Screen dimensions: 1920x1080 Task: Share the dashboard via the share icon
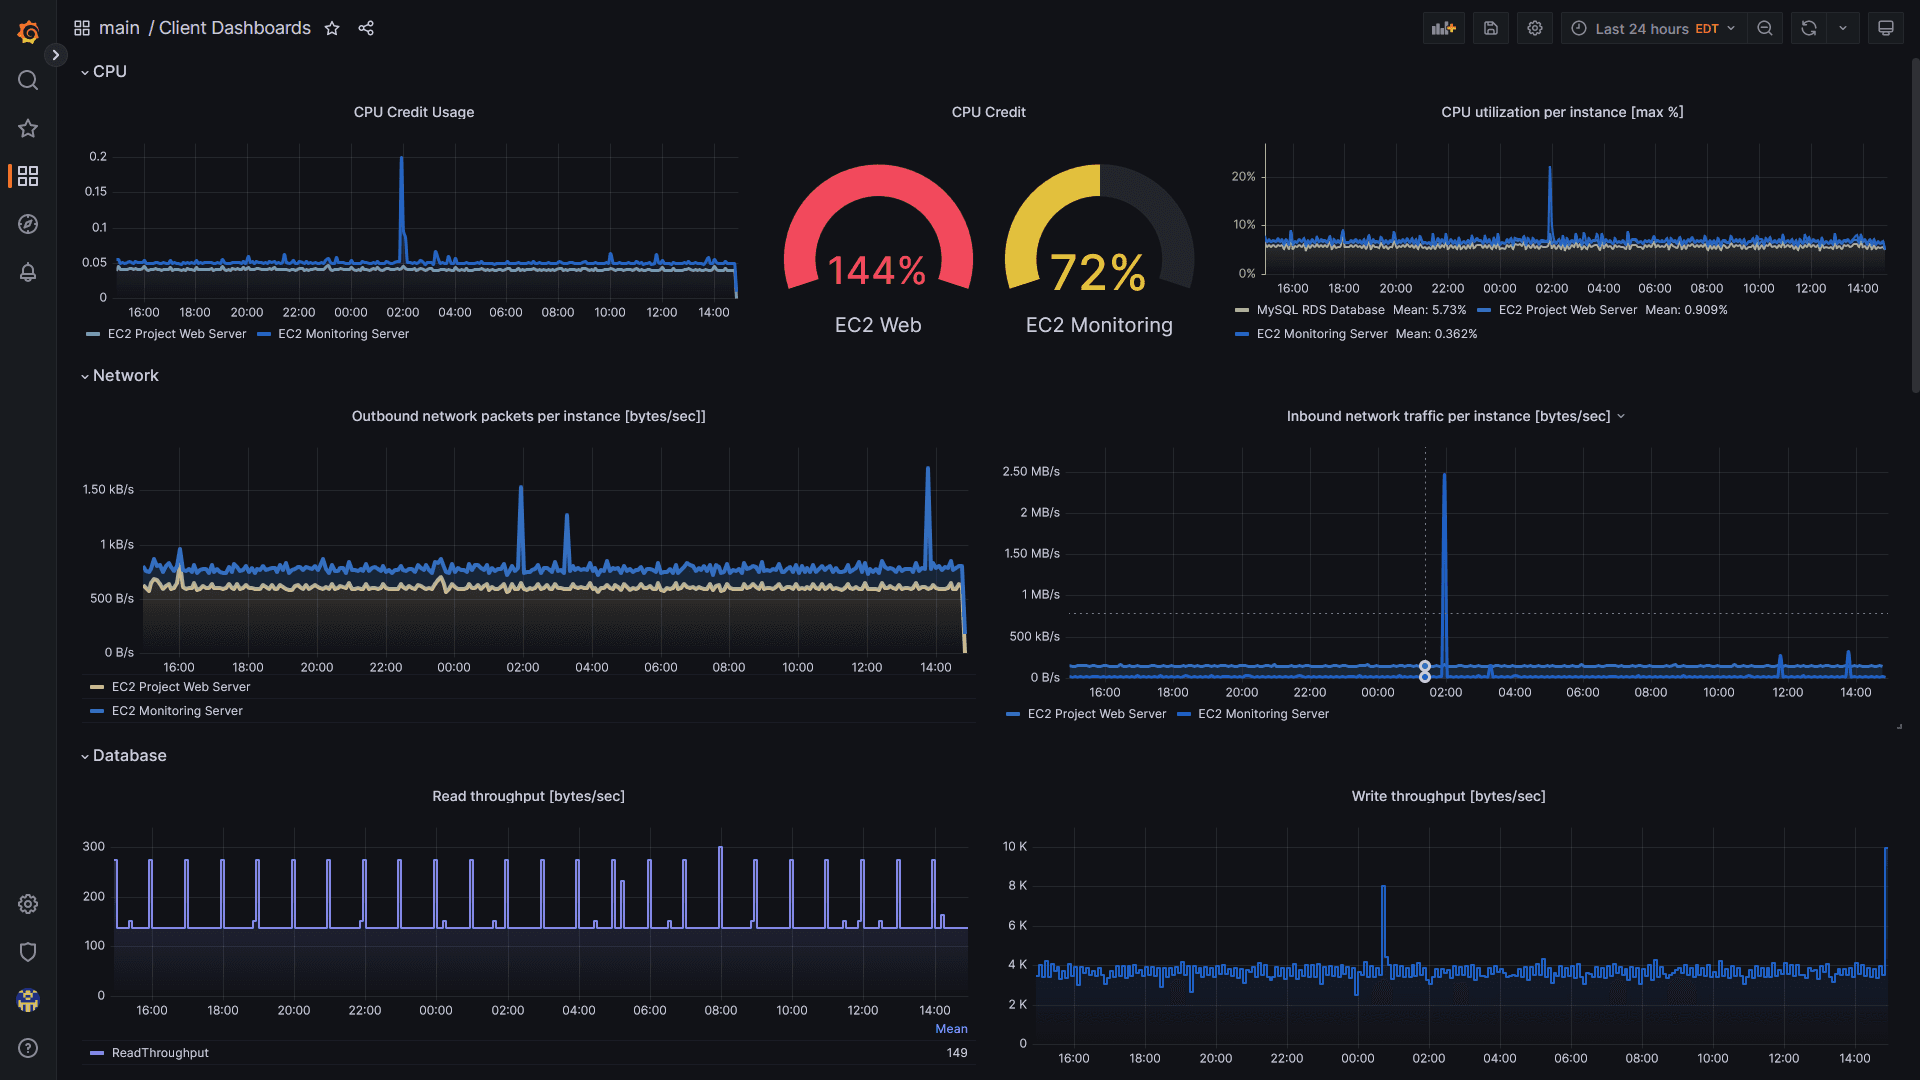(x=366, y=28)
